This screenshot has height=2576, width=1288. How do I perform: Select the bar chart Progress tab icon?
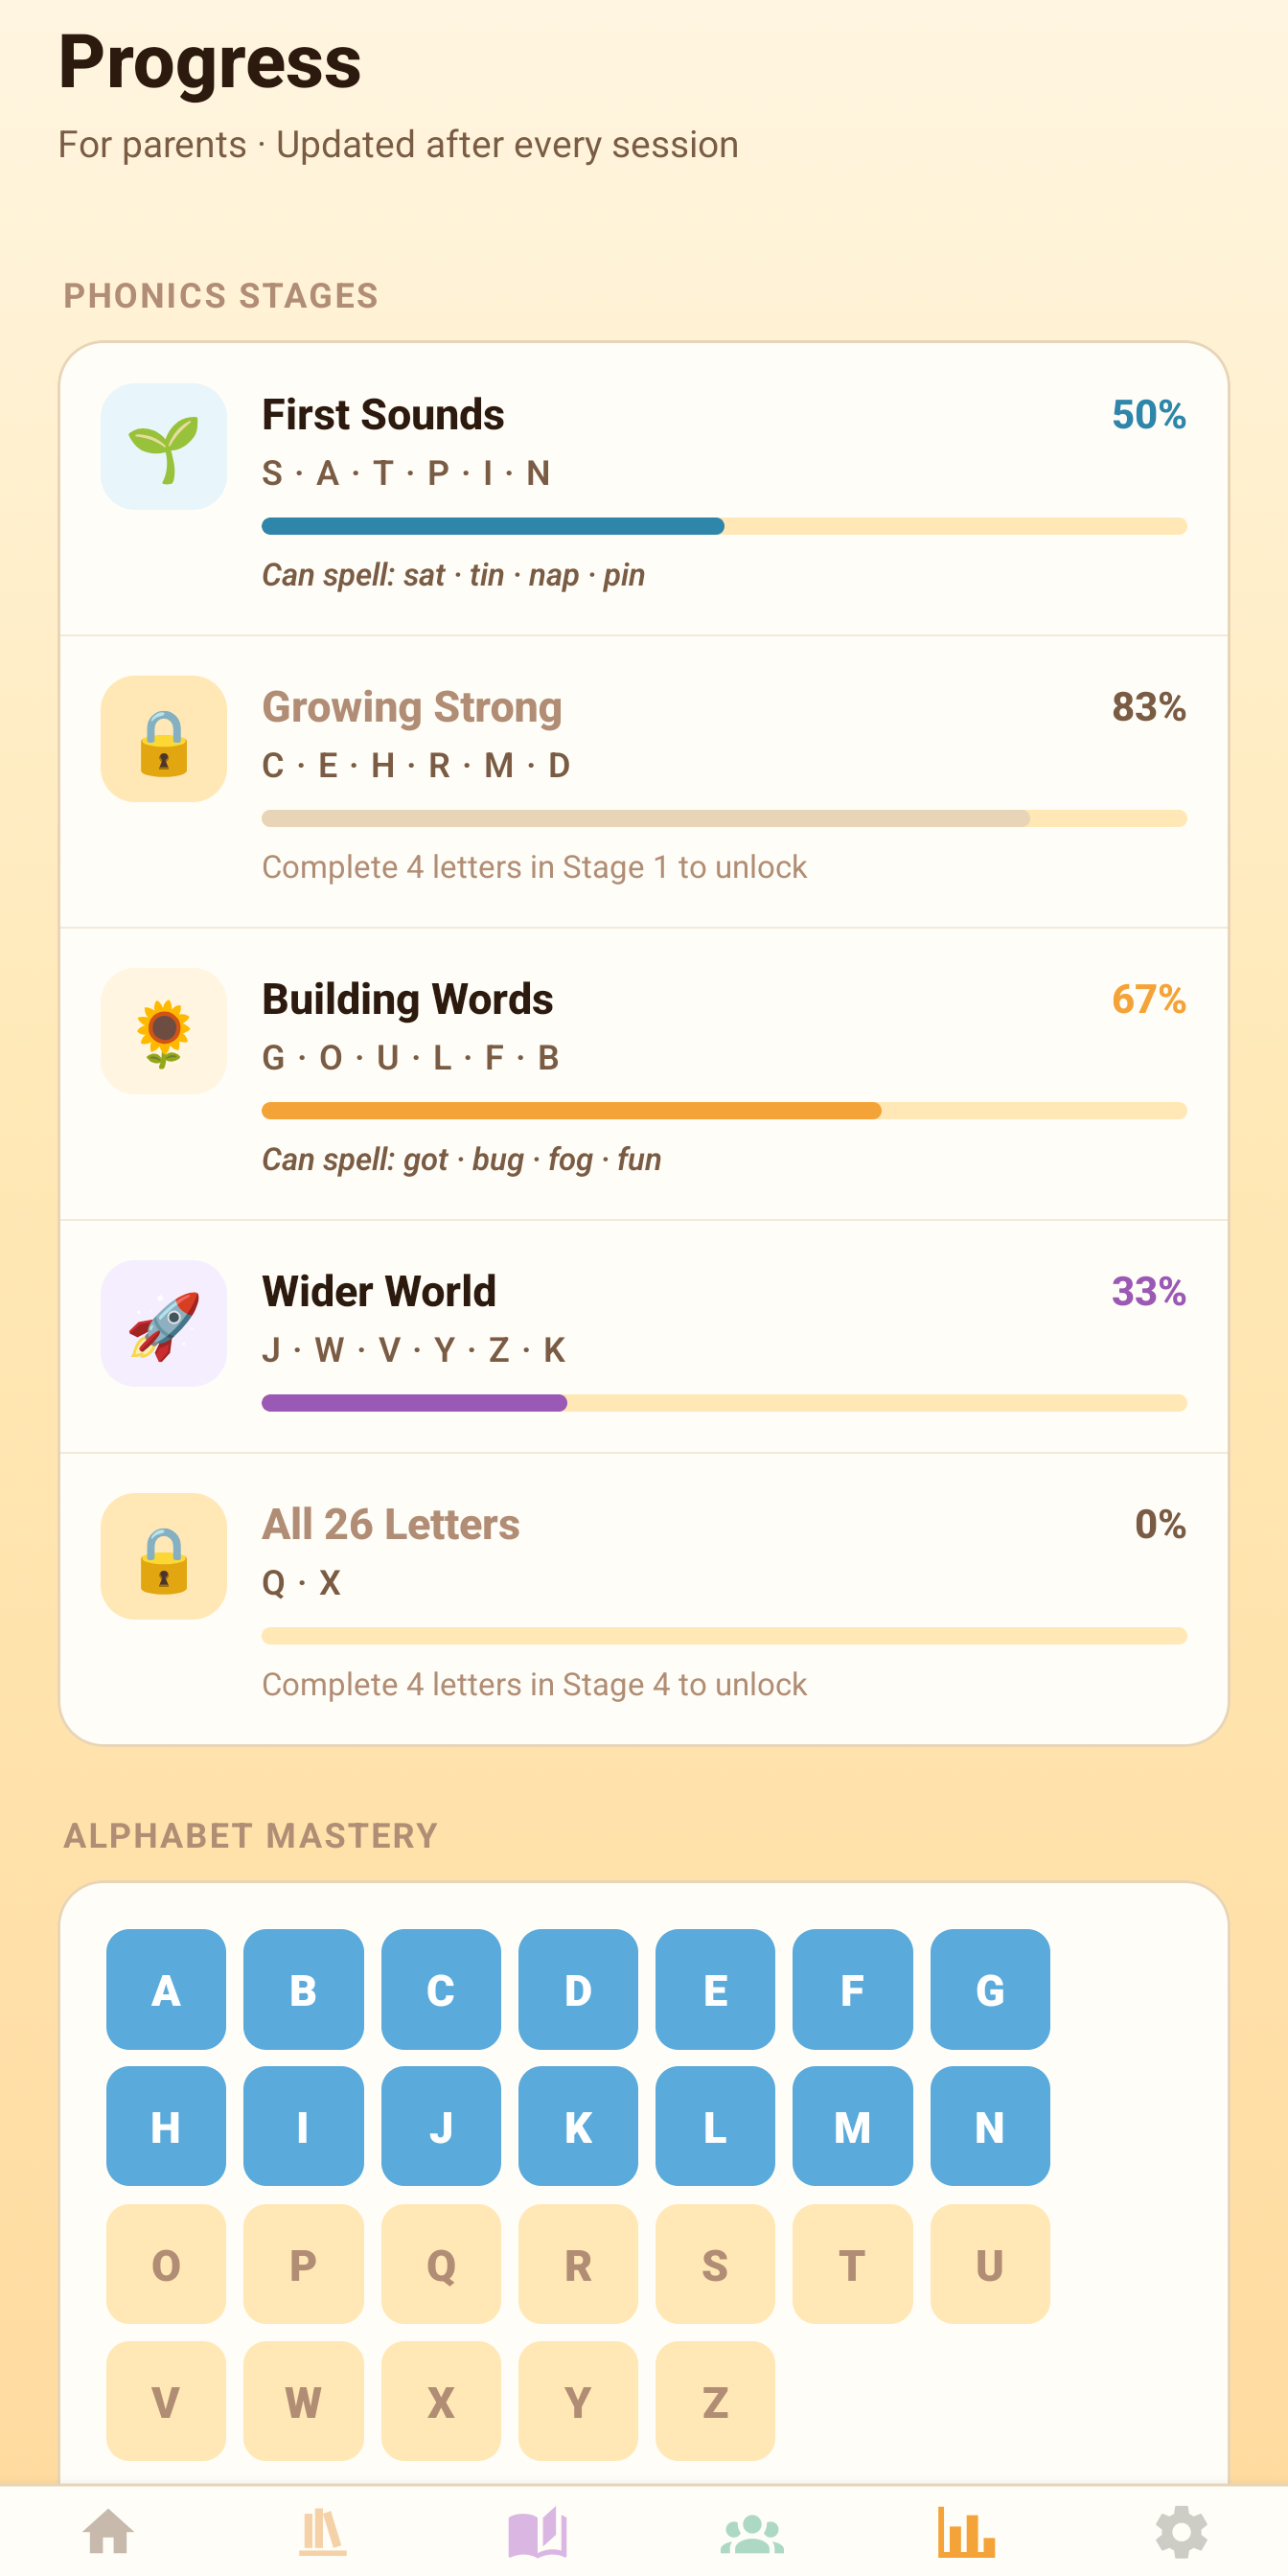(x=966, y=2531)
